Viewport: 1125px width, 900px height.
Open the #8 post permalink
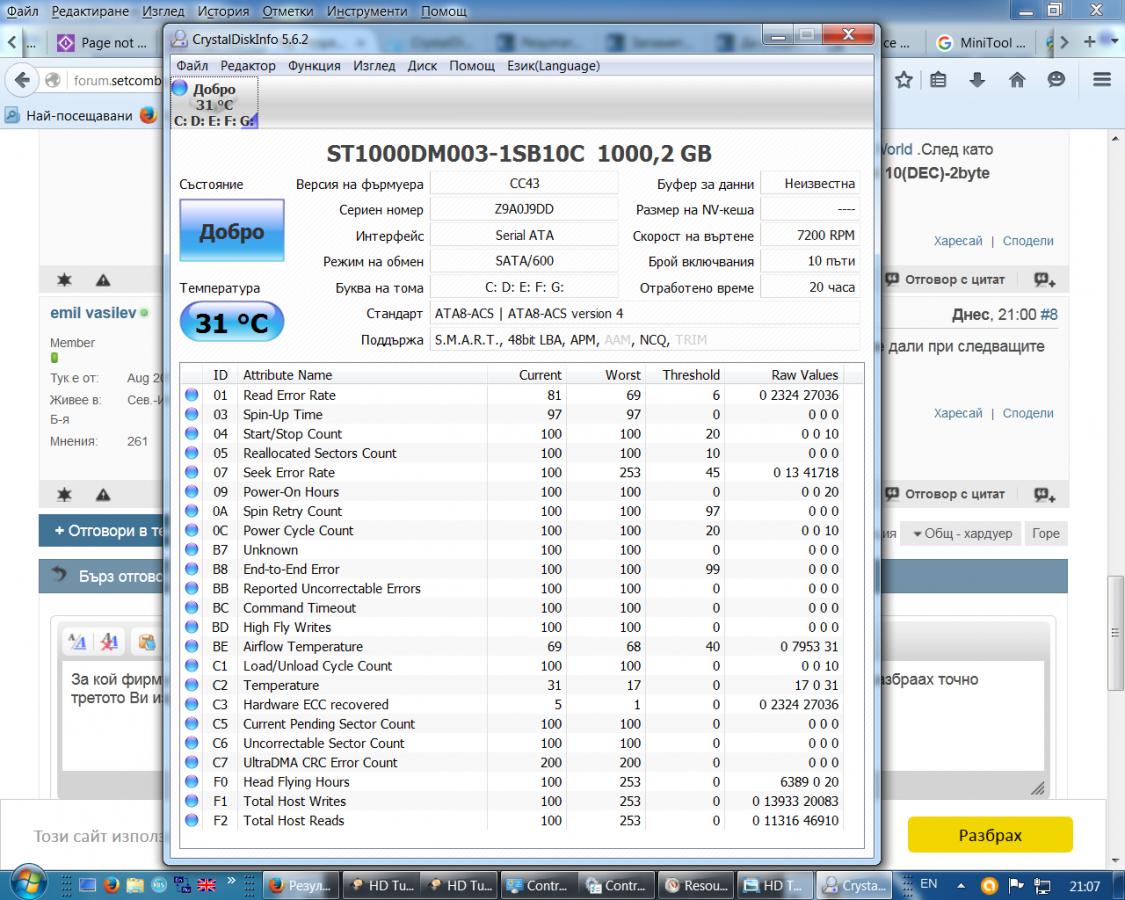1049,314
